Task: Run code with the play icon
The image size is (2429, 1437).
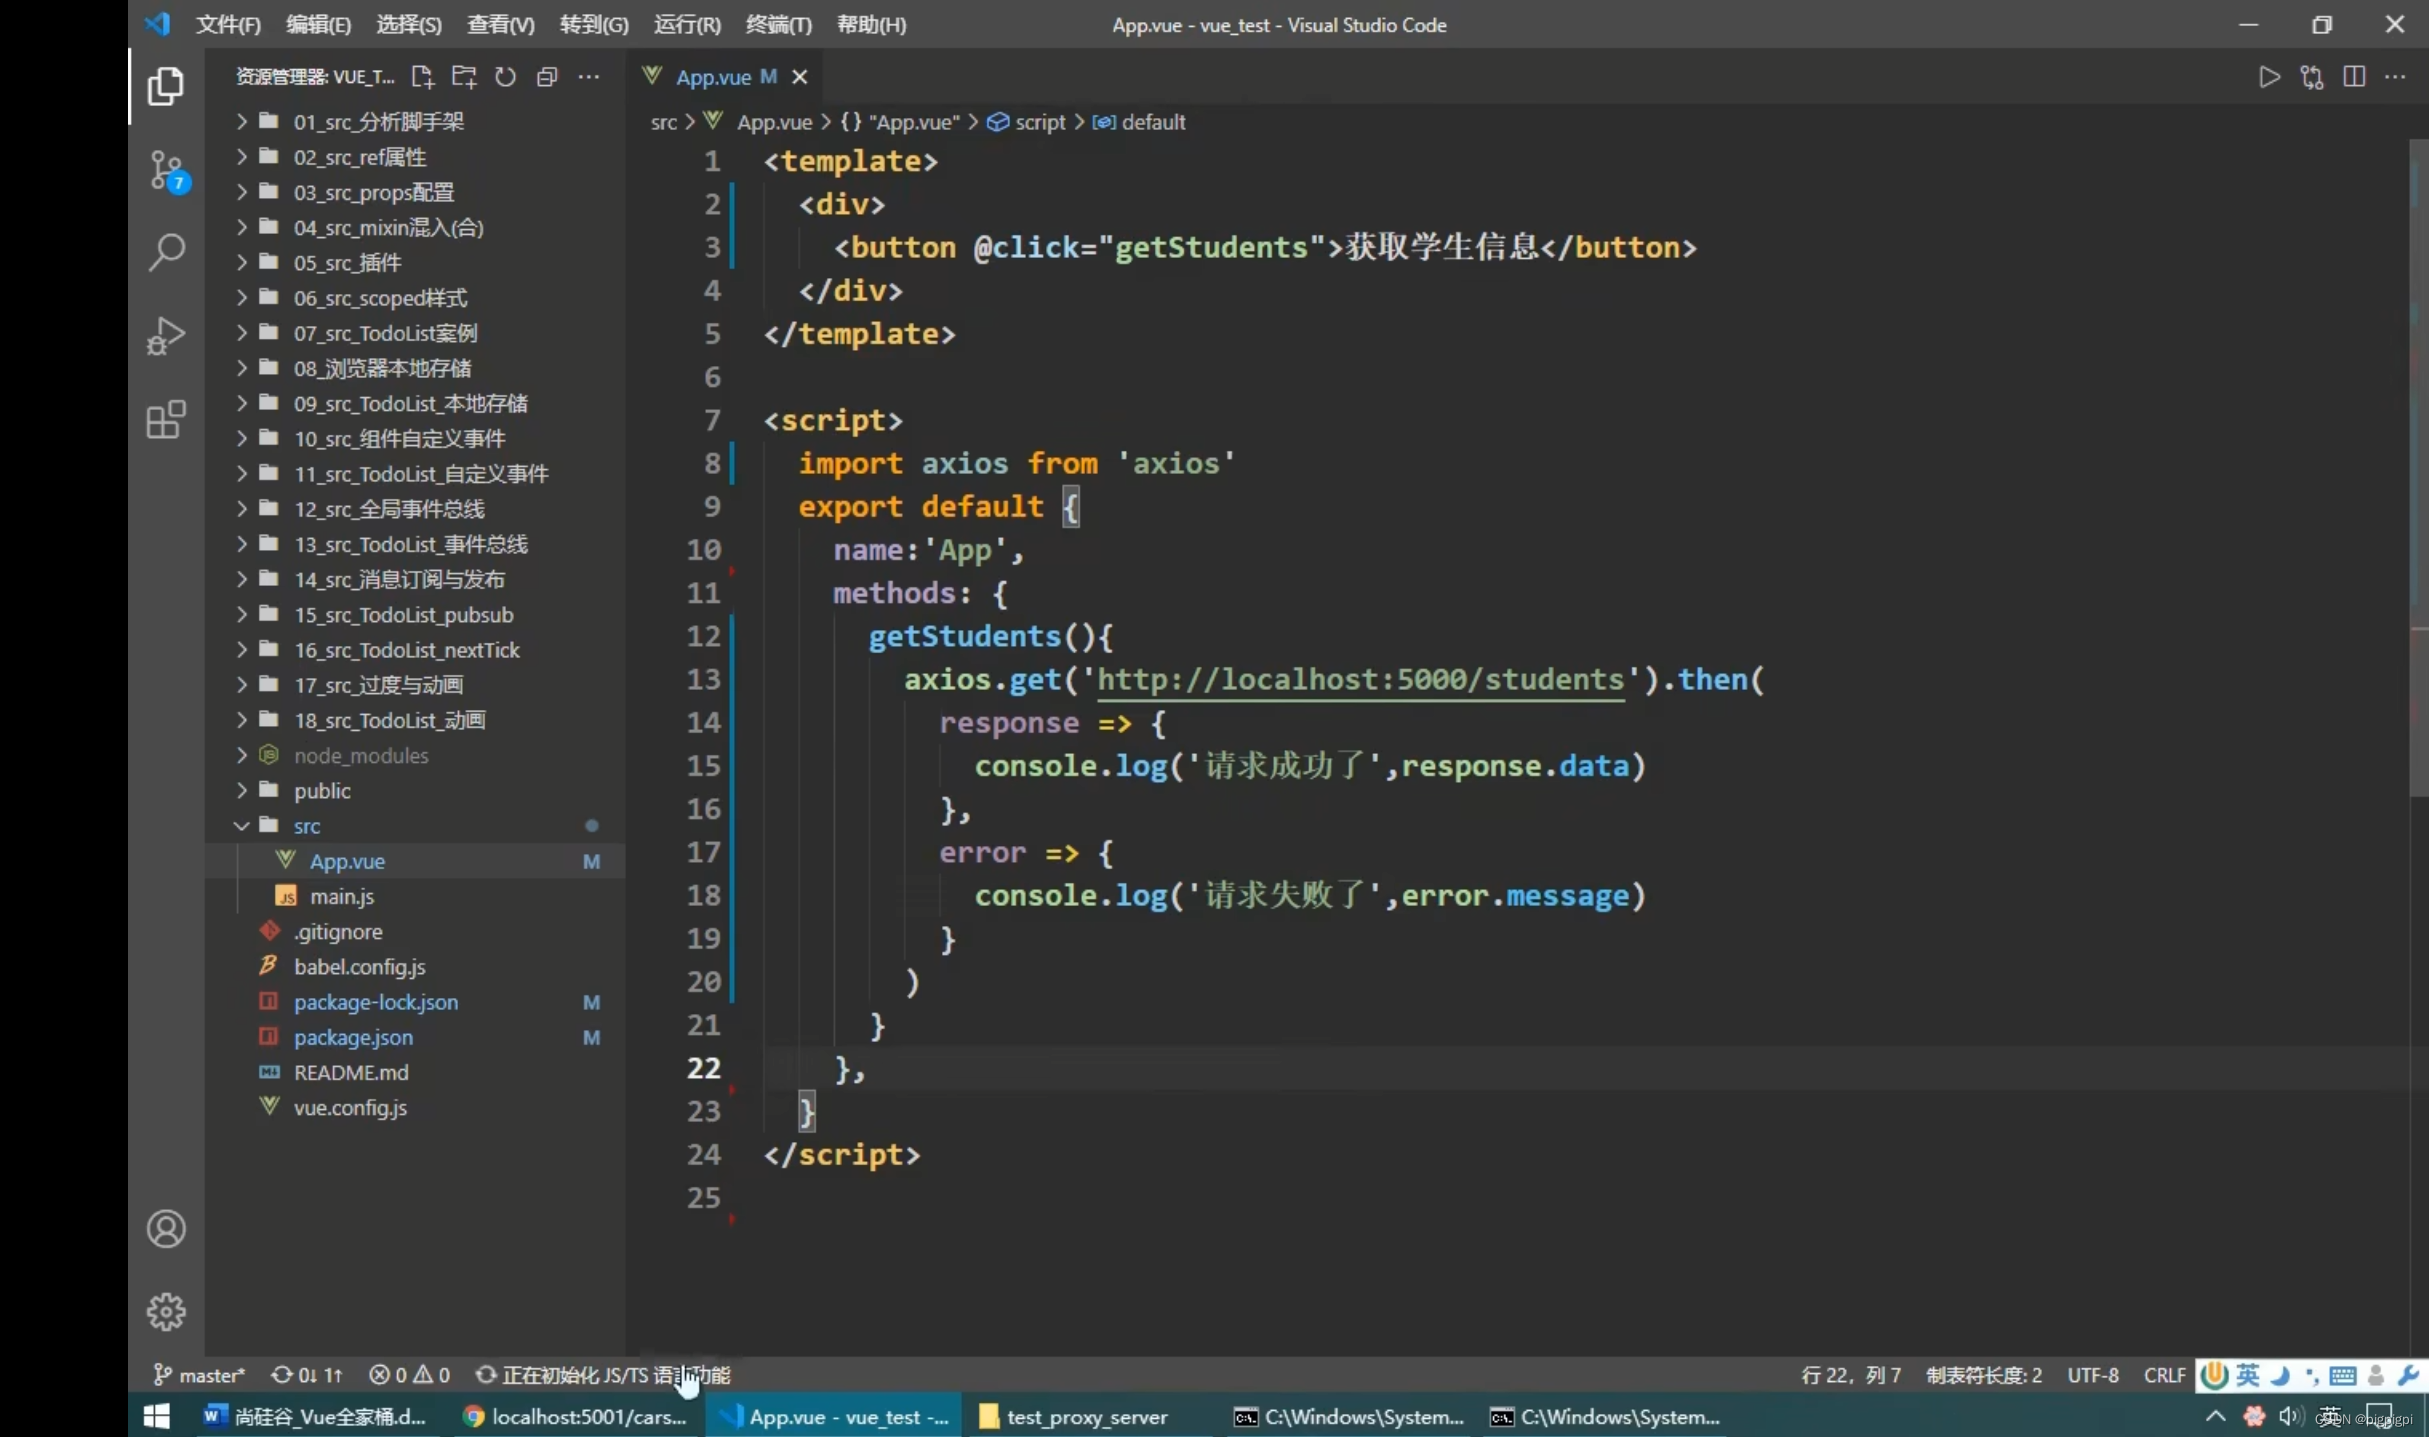Action: pyautogui.click(x=2269, y=77)
